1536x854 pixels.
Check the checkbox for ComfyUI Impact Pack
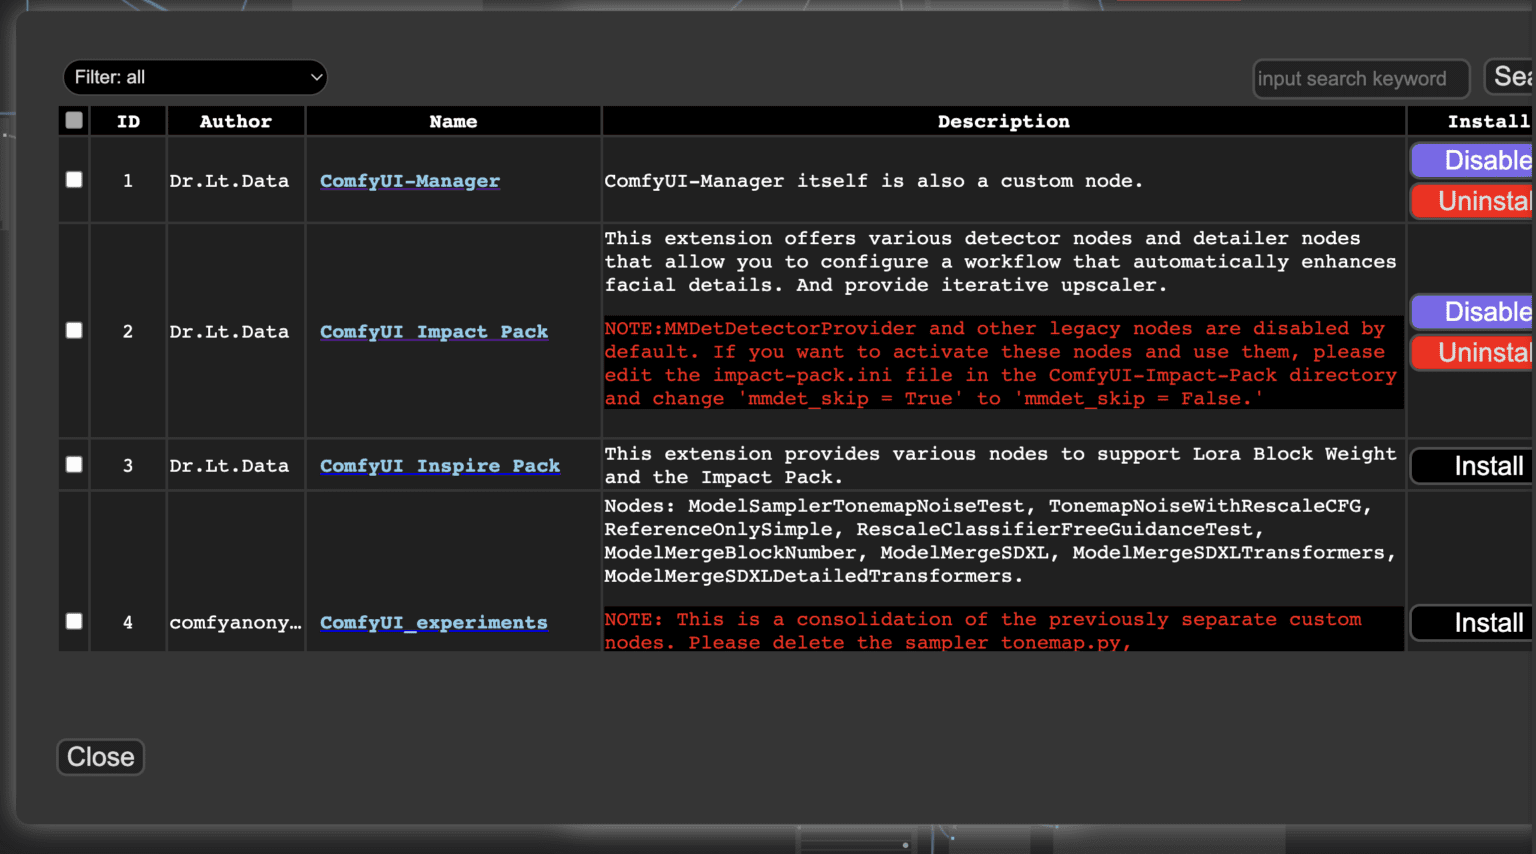[x=73, y=331]
